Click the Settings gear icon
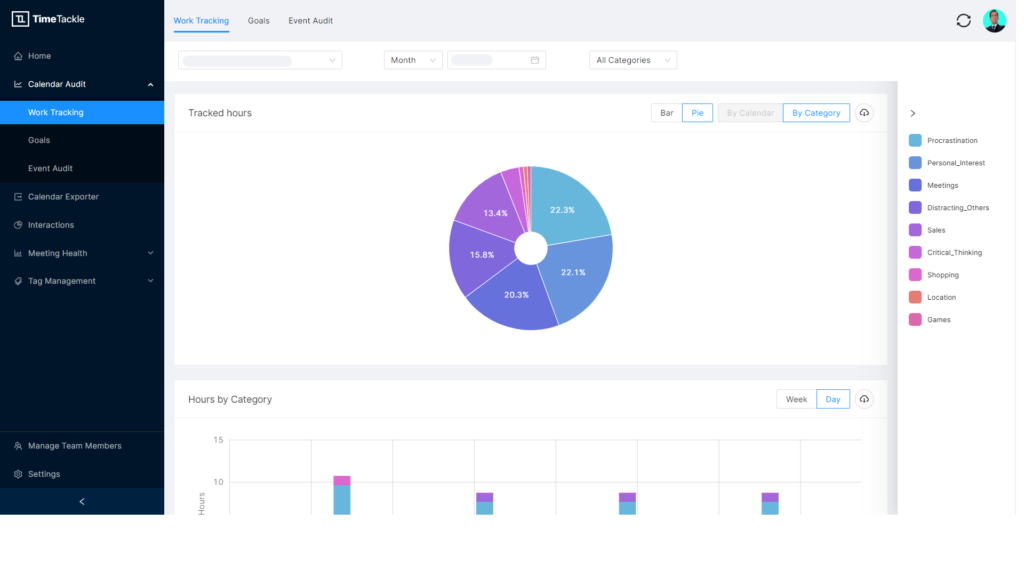Image resolution: width=1024 pixels, height=576 pixels. pyautogui.click(x=18, y=474)
